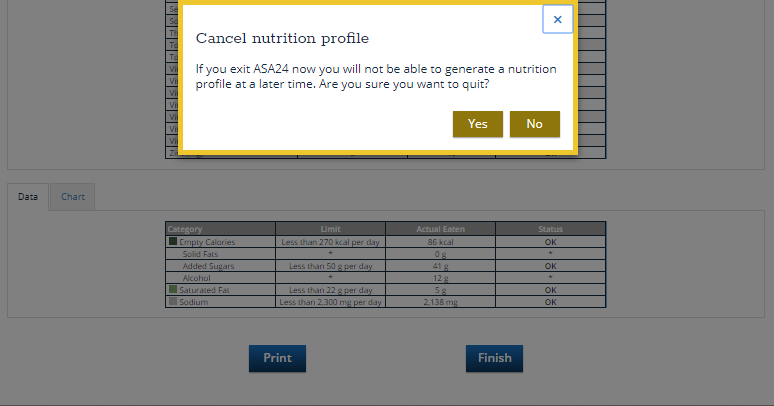Click the Limit column header
The height and width of the screenshot is (406, 774).
pos(331,229)
